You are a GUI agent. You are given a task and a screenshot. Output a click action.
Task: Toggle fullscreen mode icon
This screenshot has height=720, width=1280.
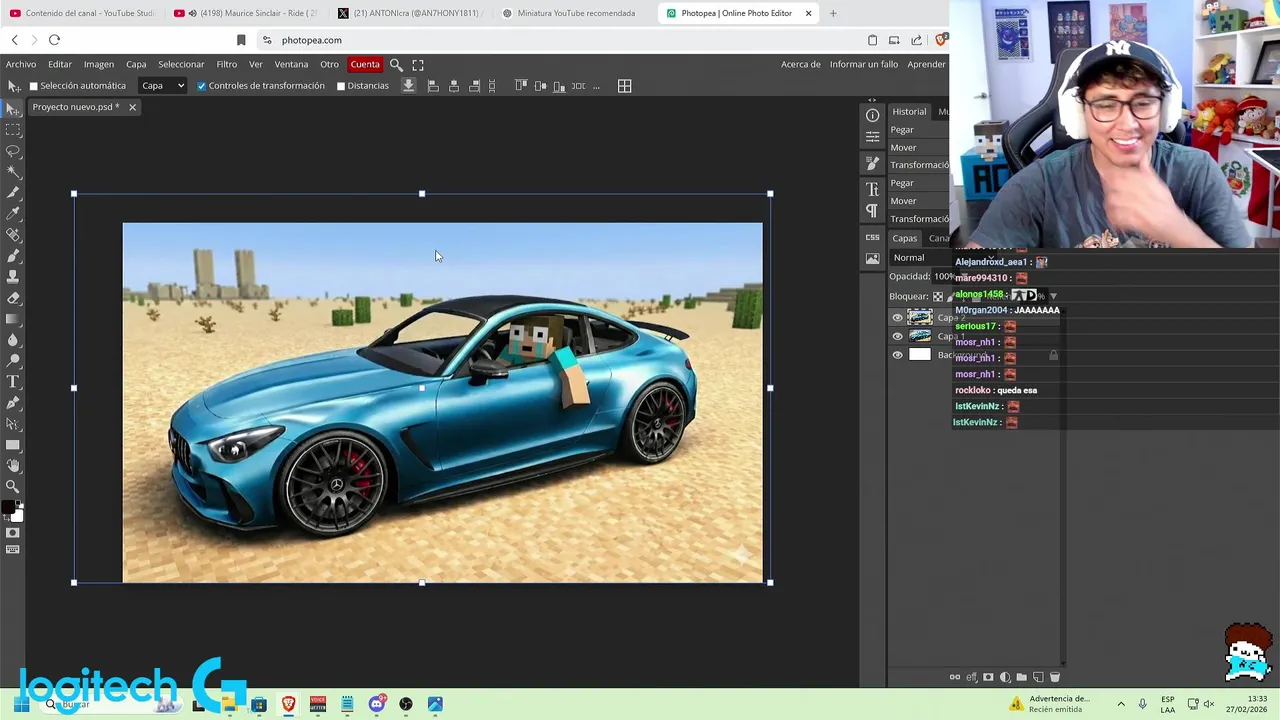[x=418, y=64]
